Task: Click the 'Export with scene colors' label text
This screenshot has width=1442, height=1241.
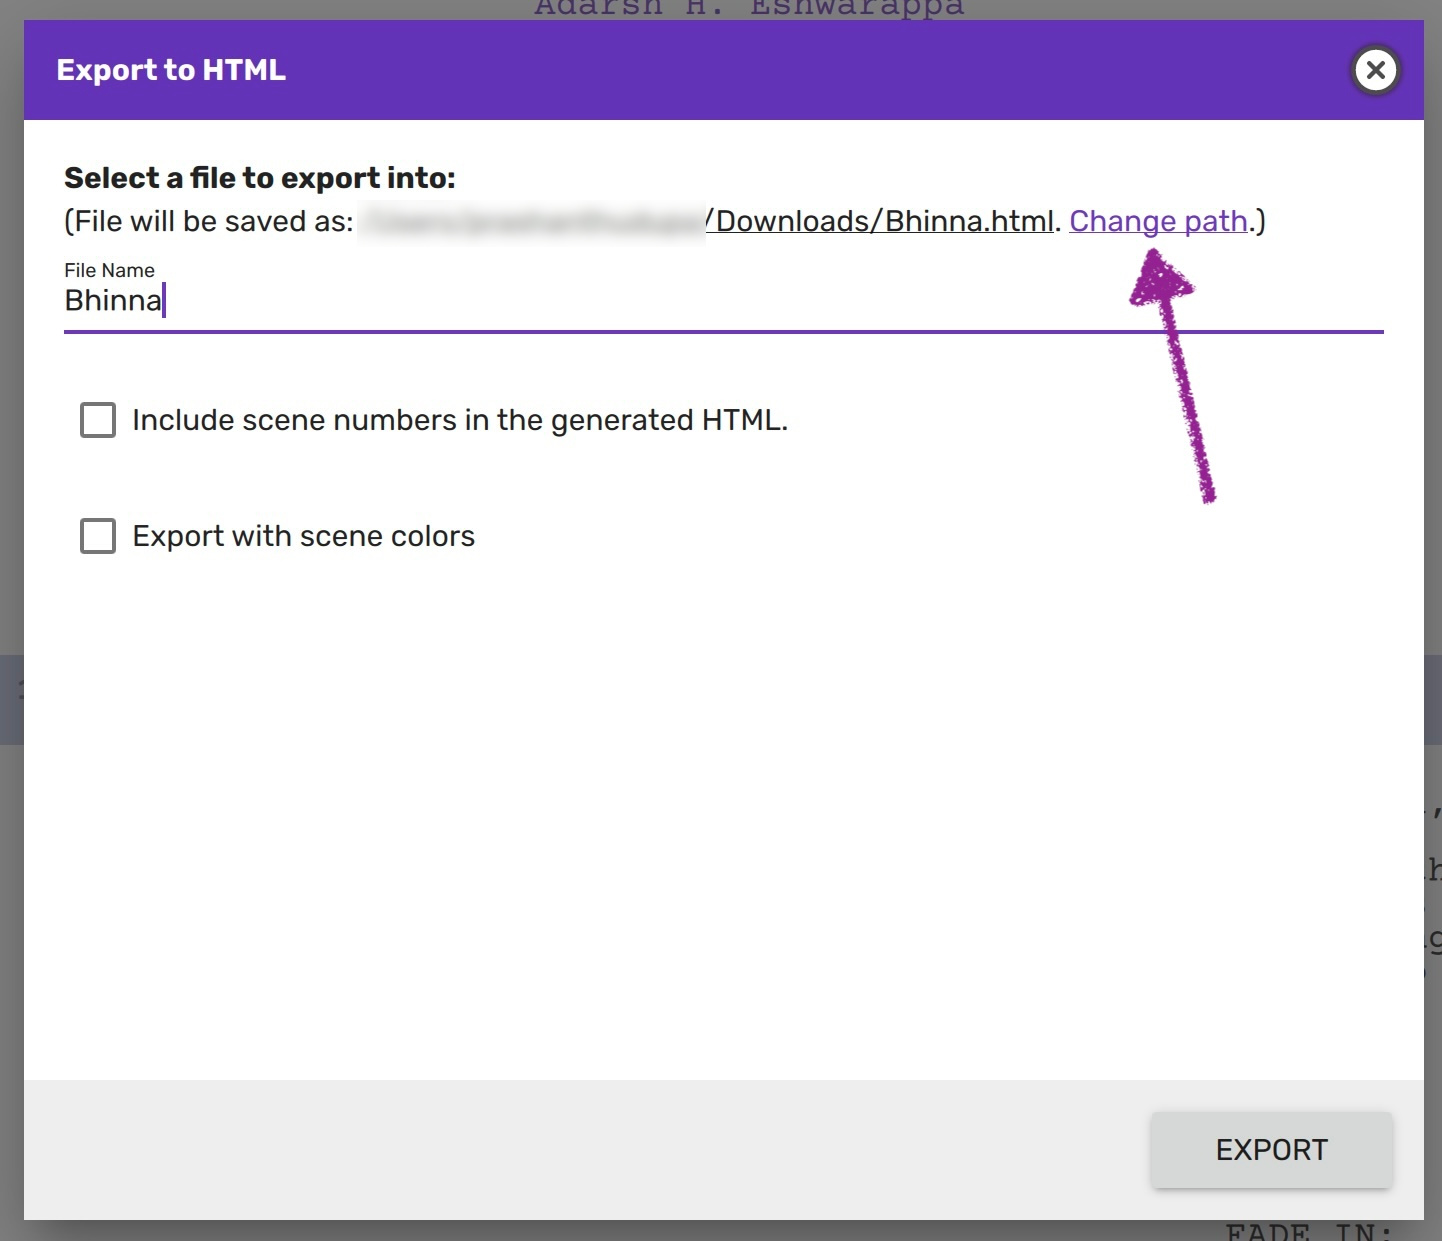Action: click(x=303, y=536)
